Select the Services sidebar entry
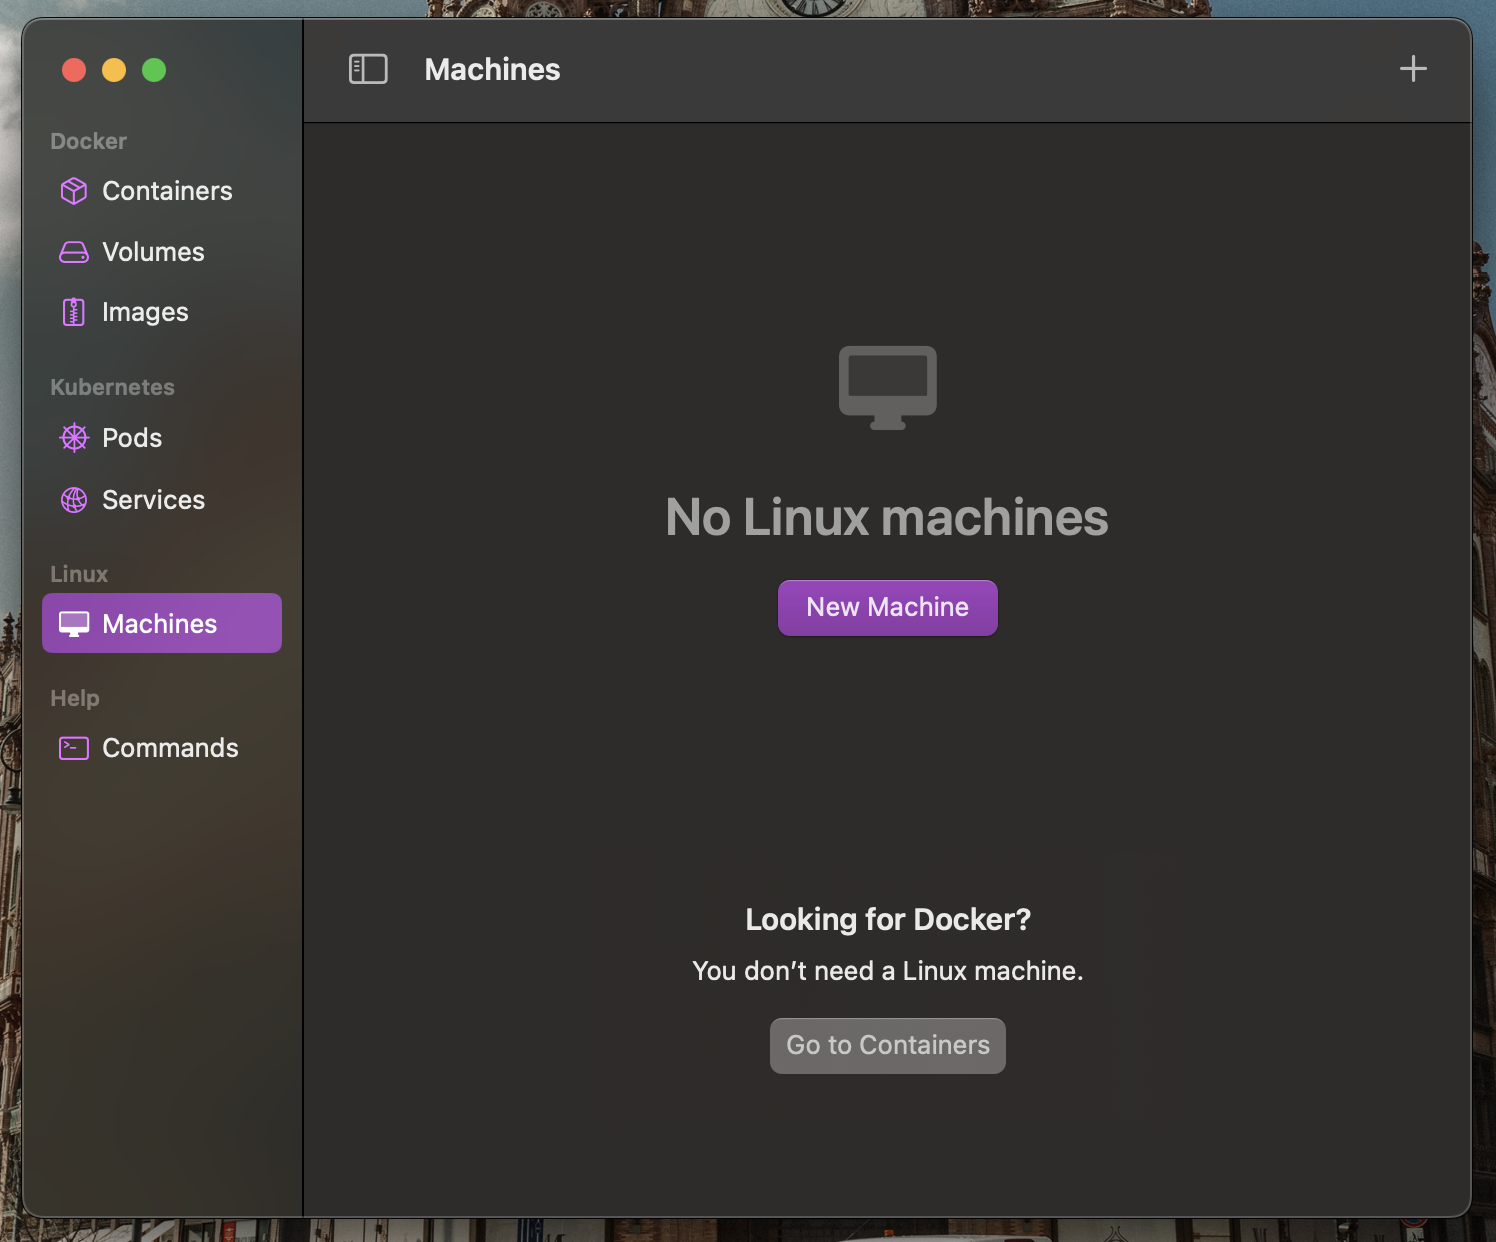Viewport: 1496px width, 1242px height. tap(153, 500)
